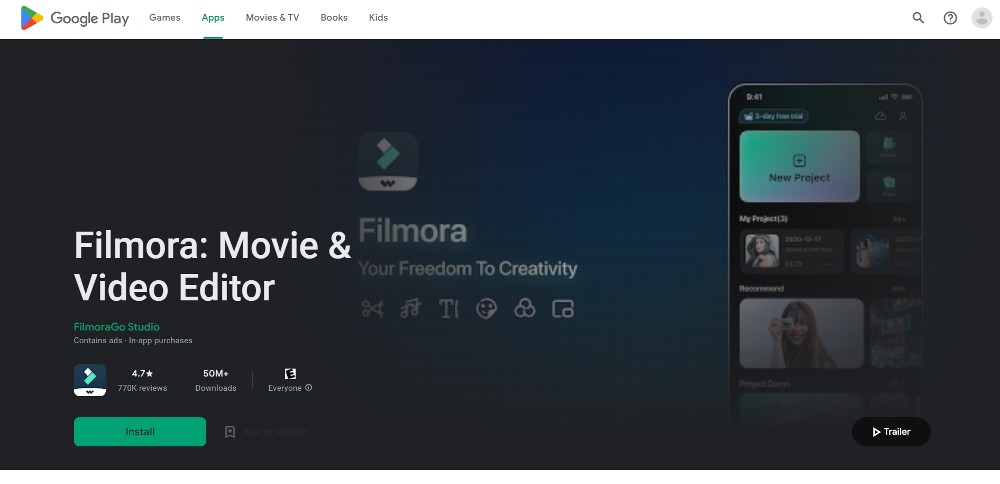This screenshot has height=484, width=1000.
Task: Click the Everyone rating E icon
Action: pos(290,374)
